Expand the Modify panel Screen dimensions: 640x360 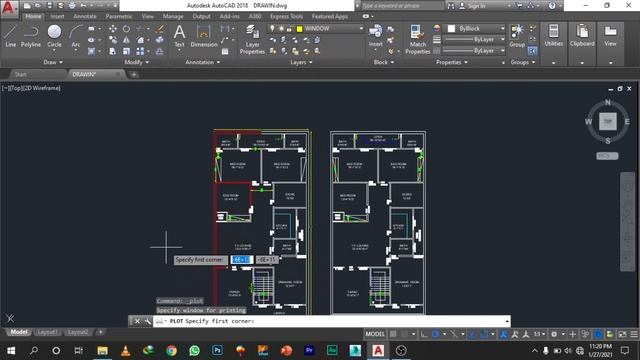click(x=136, y=62)
